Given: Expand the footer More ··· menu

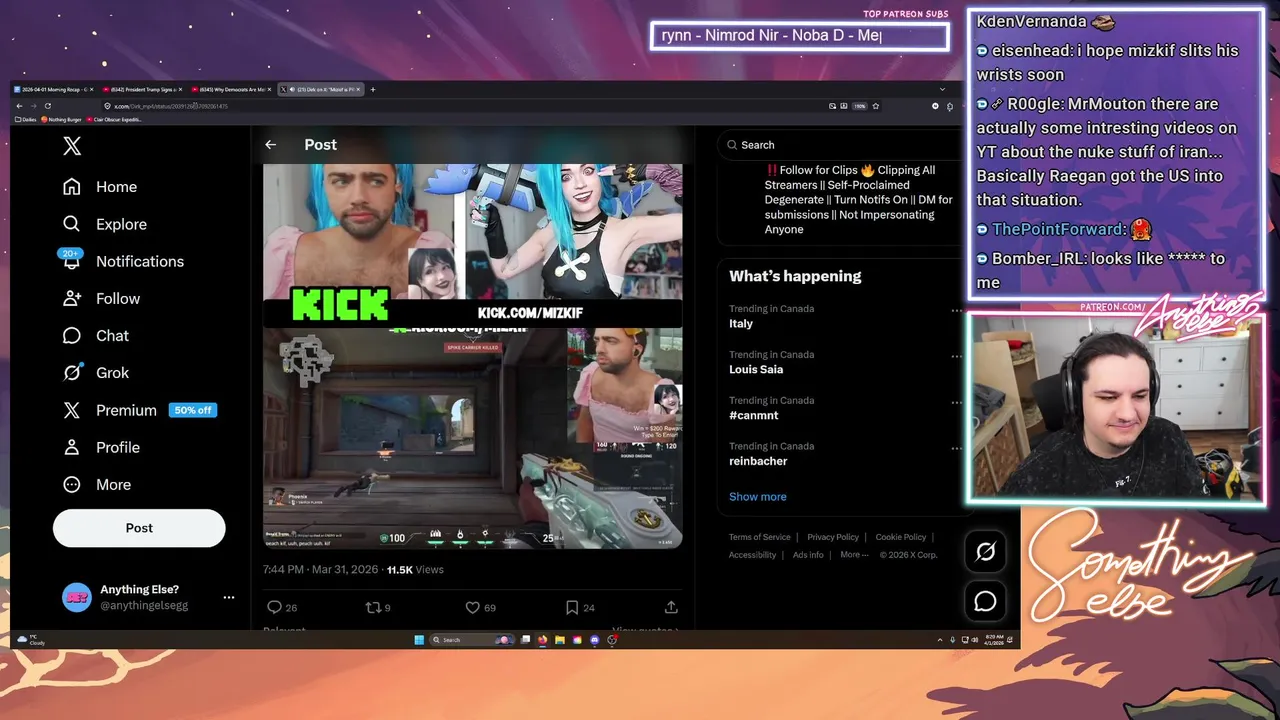Looking at the screenshot, I should [854, 555].
